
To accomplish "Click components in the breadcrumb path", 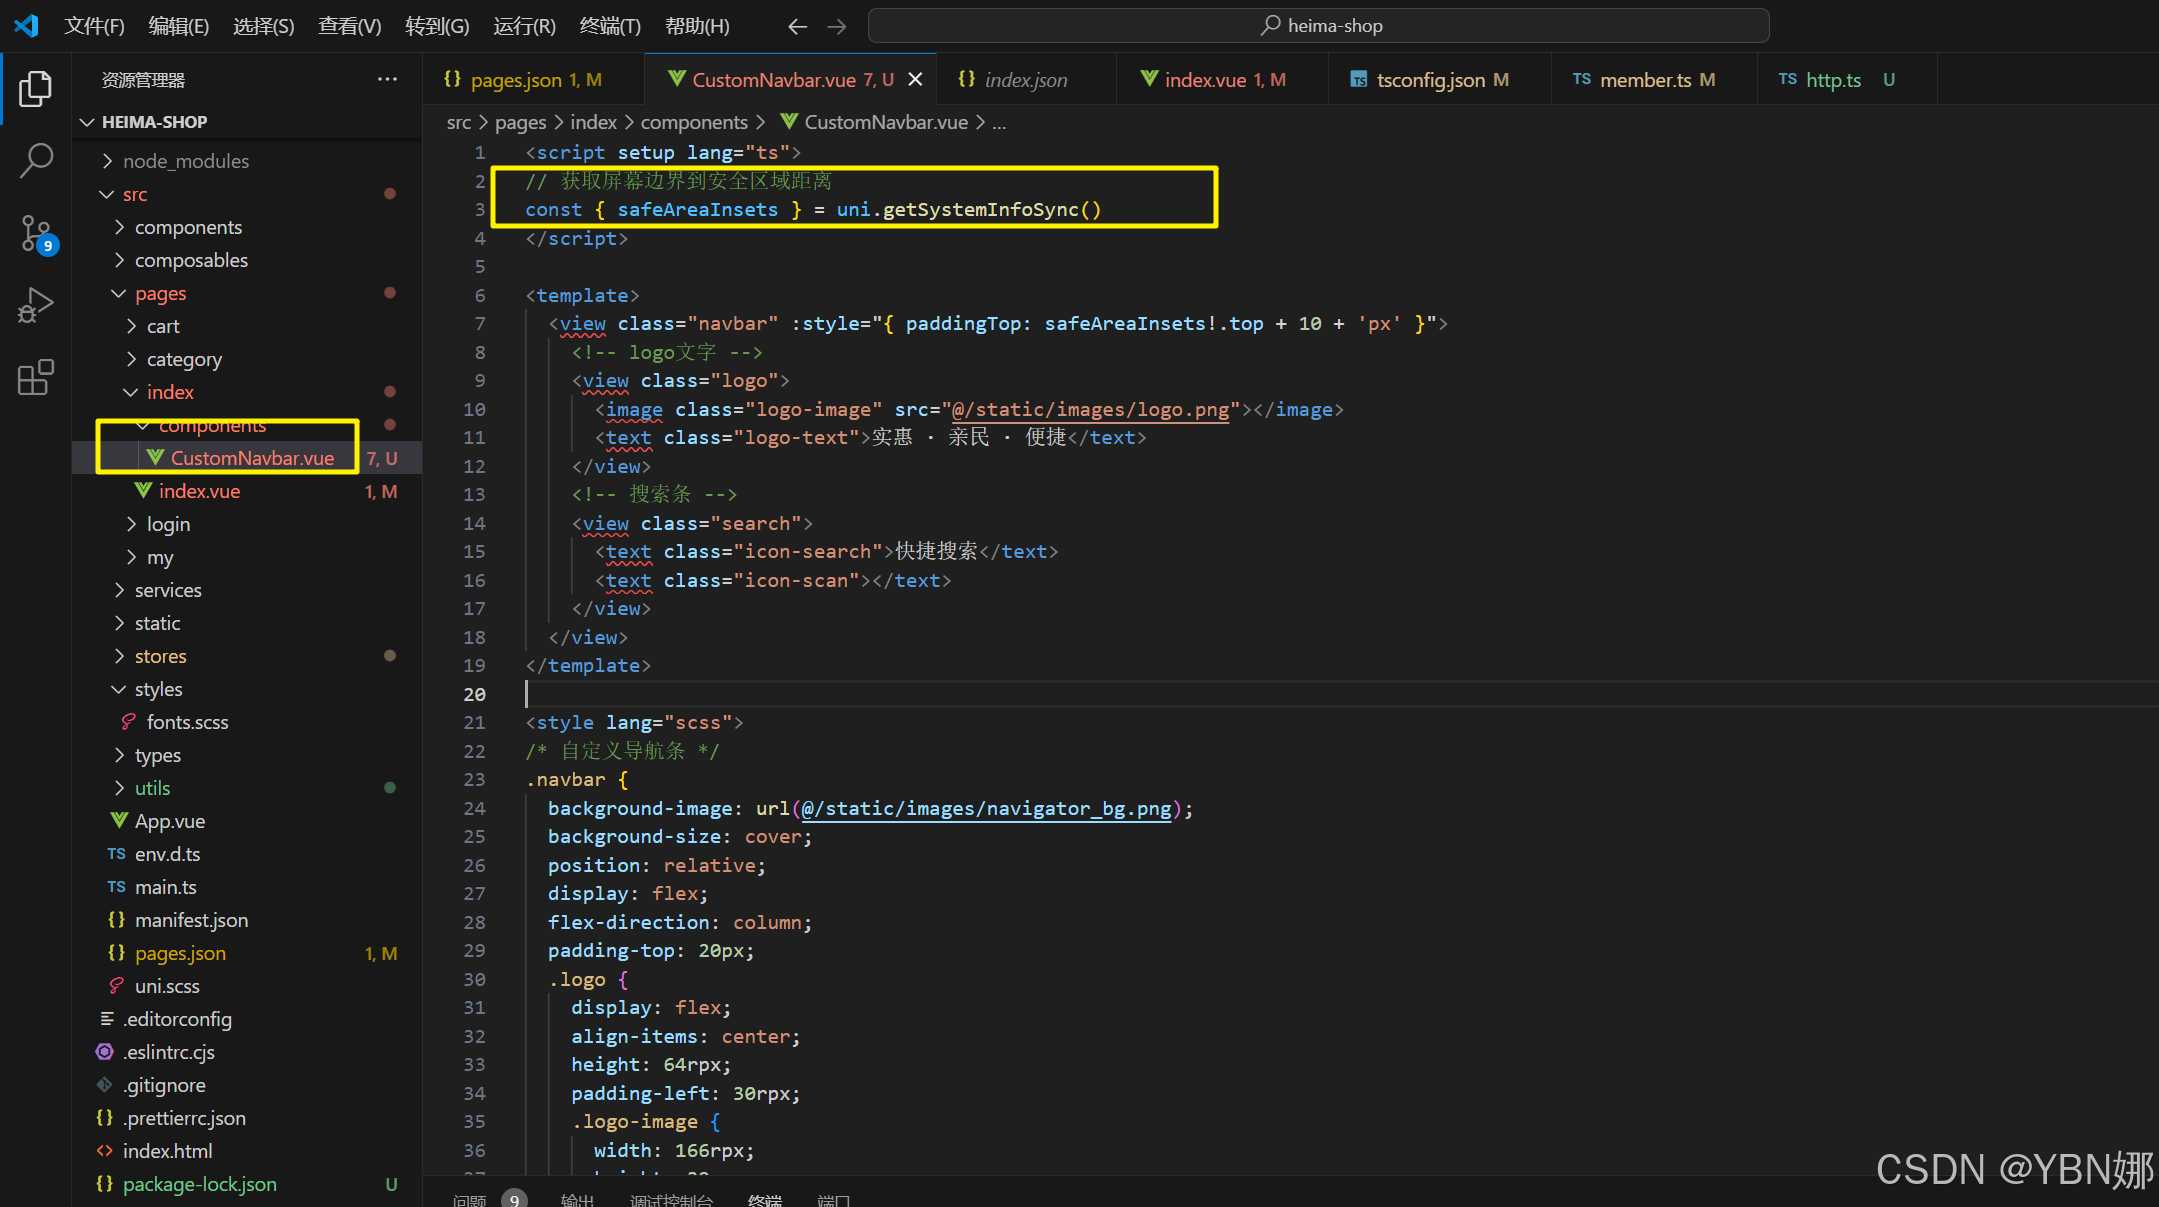I will point(693,122).
